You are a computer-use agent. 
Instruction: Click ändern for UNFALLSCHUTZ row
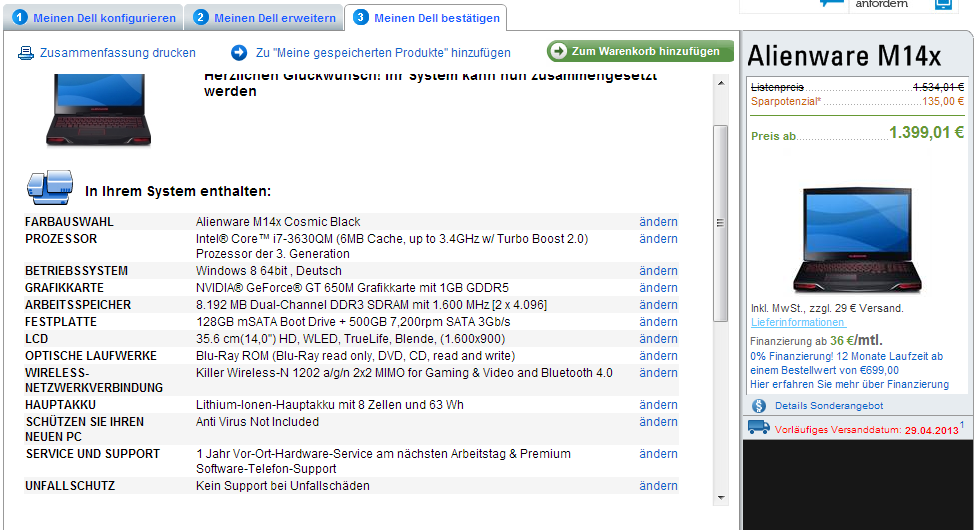[x=658, y=486]
